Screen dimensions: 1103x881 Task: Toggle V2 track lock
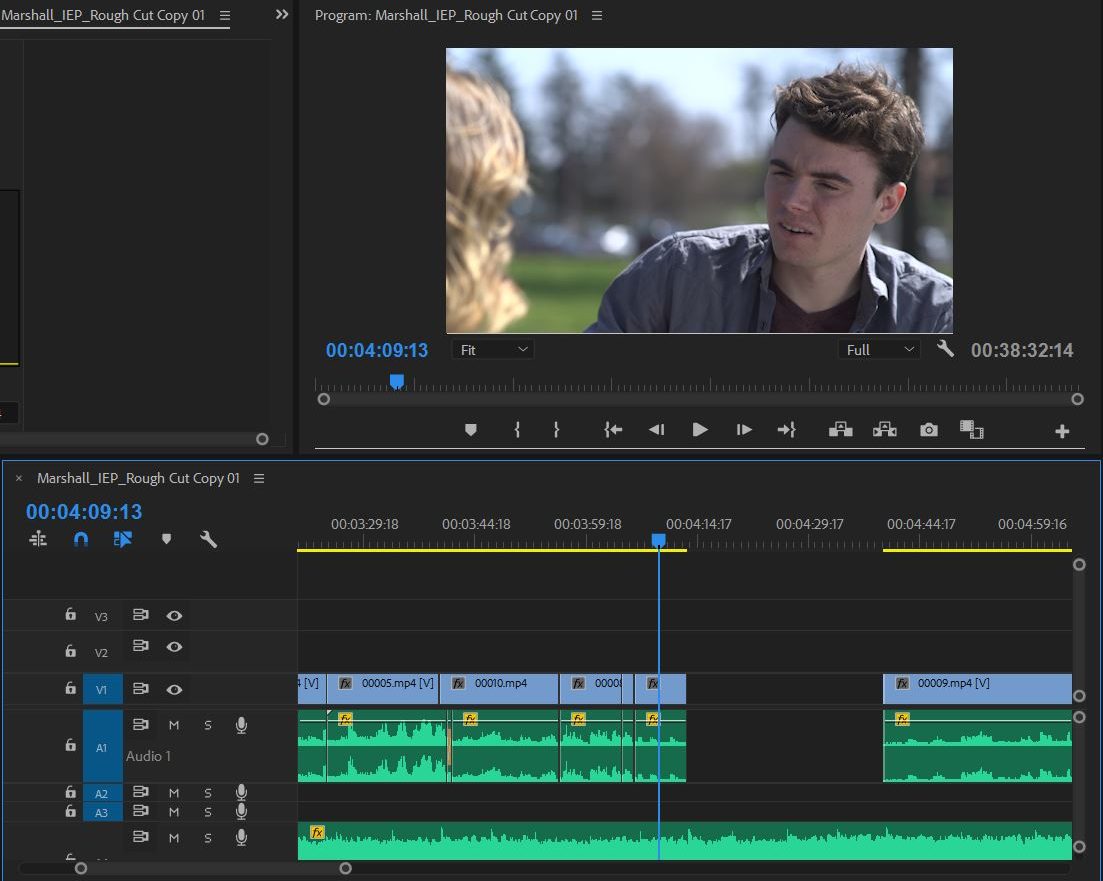(x=70, y=651)
